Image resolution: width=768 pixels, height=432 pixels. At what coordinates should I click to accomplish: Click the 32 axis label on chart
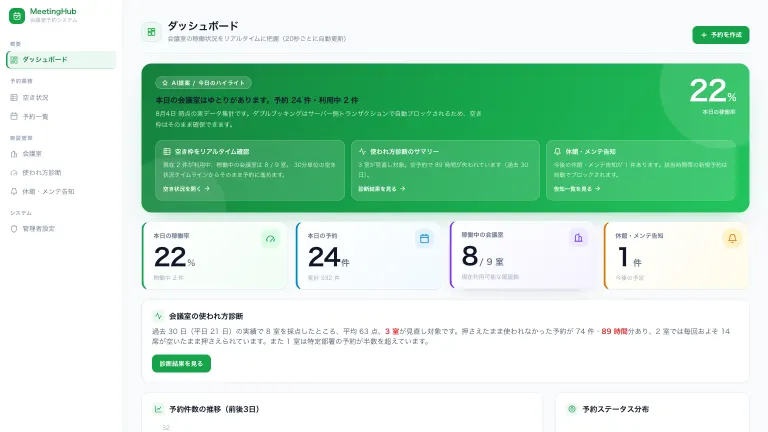click(166, 428)
